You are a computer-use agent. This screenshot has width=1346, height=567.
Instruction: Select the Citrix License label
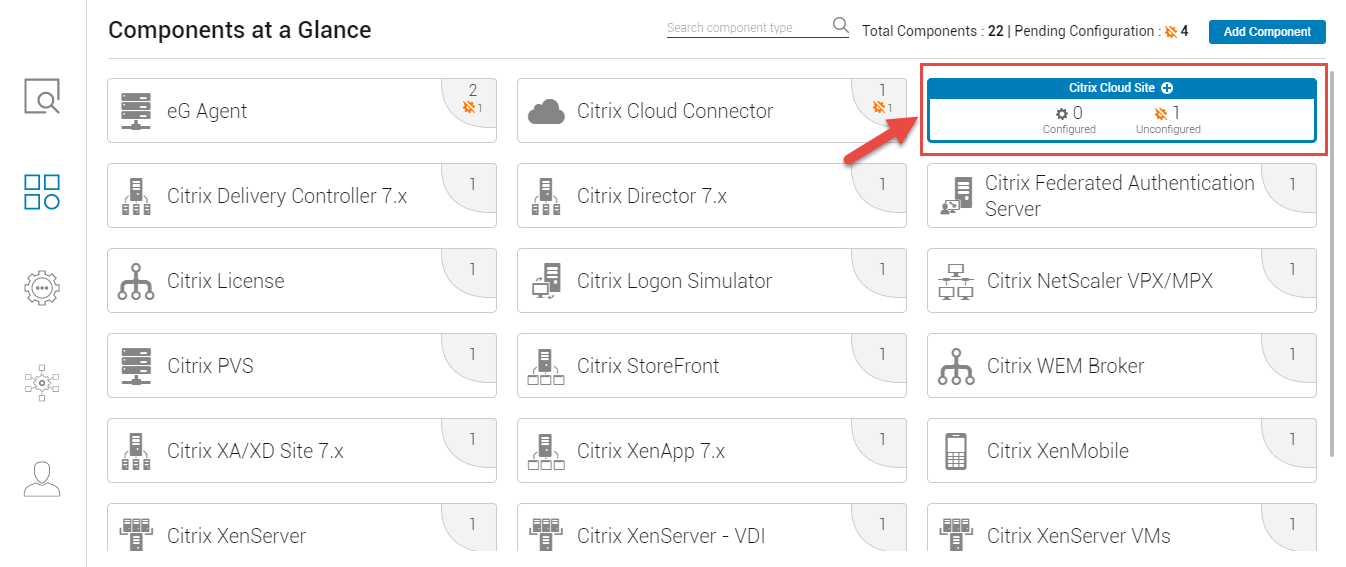pos(226,281)
